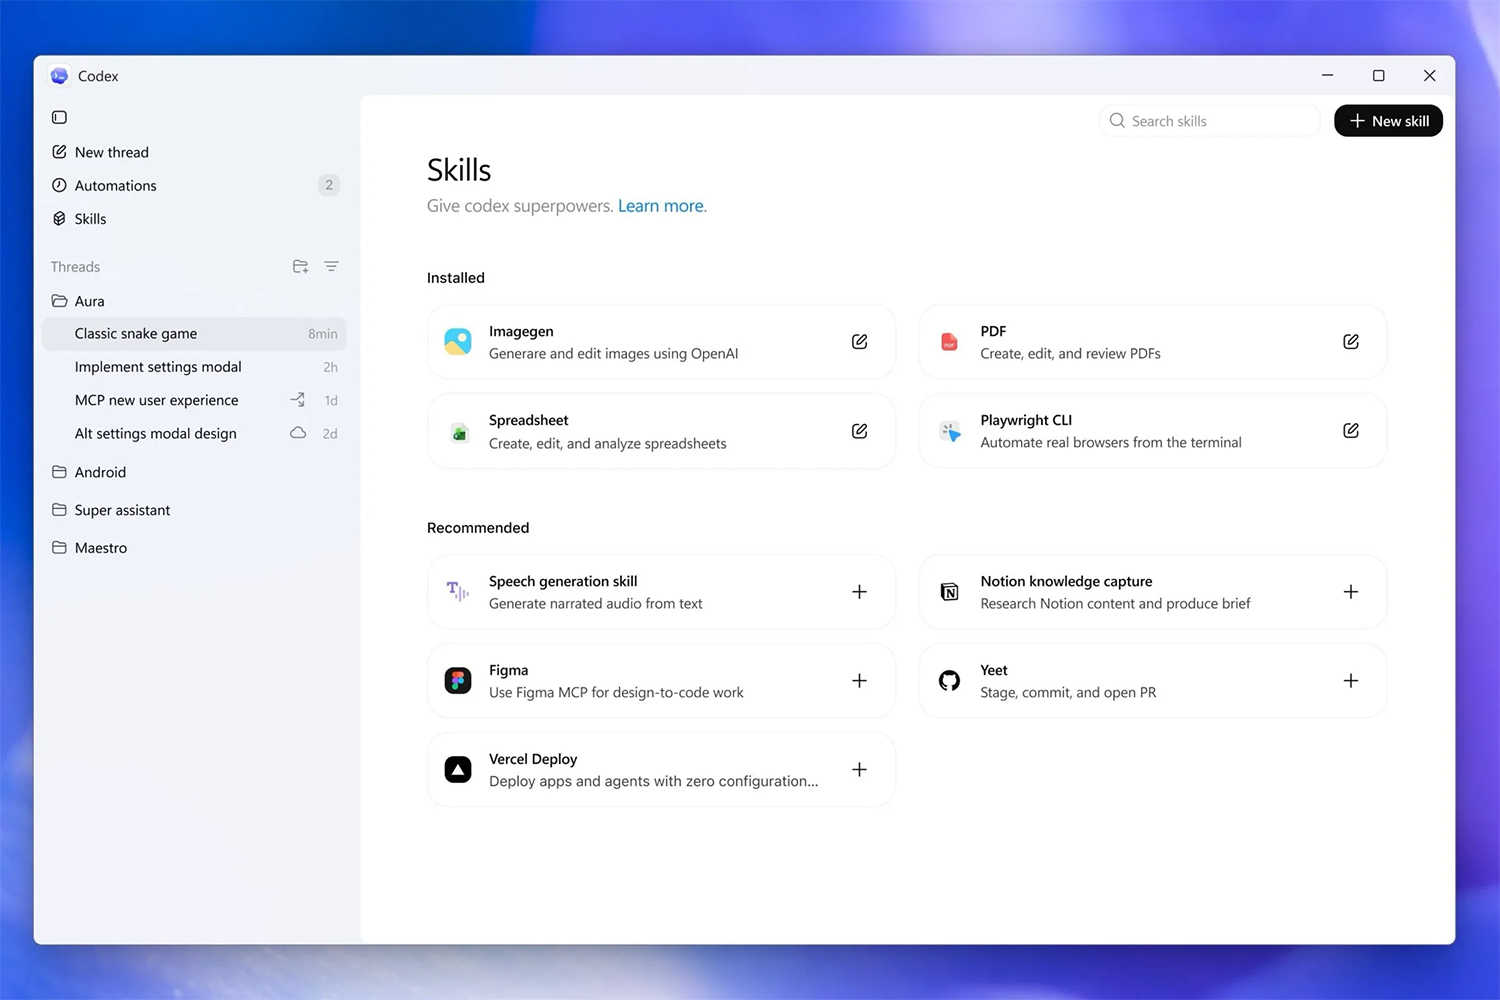Viewport: 1500px width, 1000px height.
Task: Collapse the sidebar using the panel icon
Action: click(59, 117)
